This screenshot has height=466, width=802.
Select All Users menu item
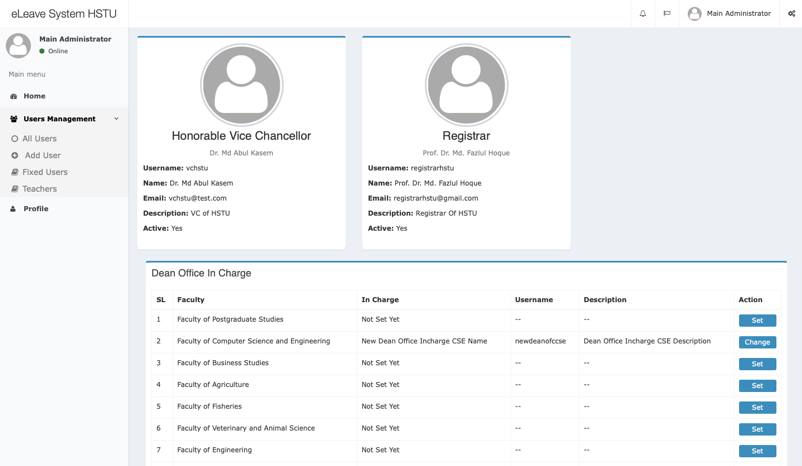pyautogui.click(x=40, y=139)
